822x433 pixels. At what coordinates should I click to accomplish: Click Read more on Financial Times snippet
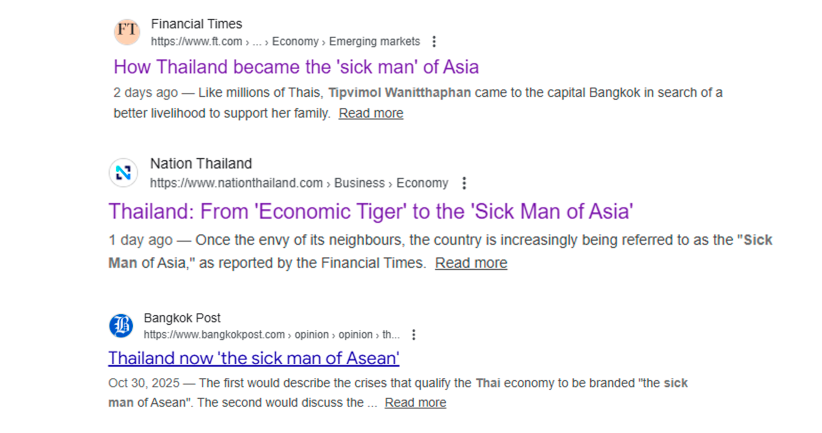371,114
